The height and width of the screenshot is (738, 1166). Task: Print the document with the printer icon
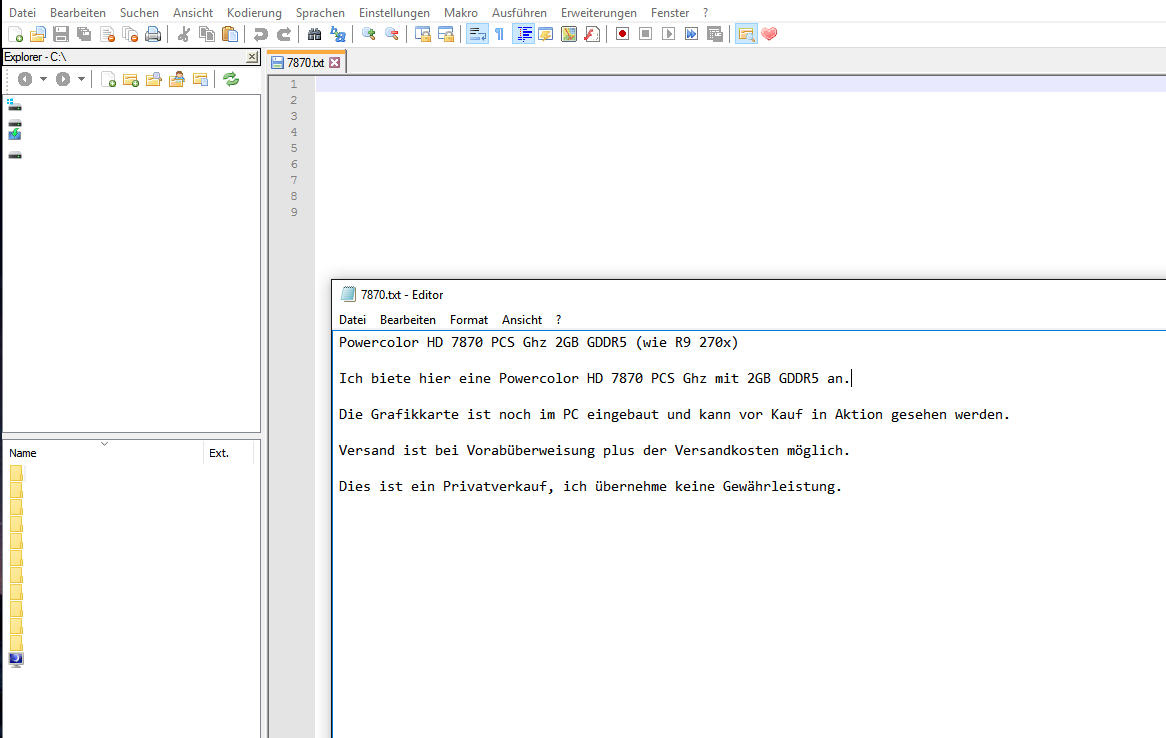point(153,34)
